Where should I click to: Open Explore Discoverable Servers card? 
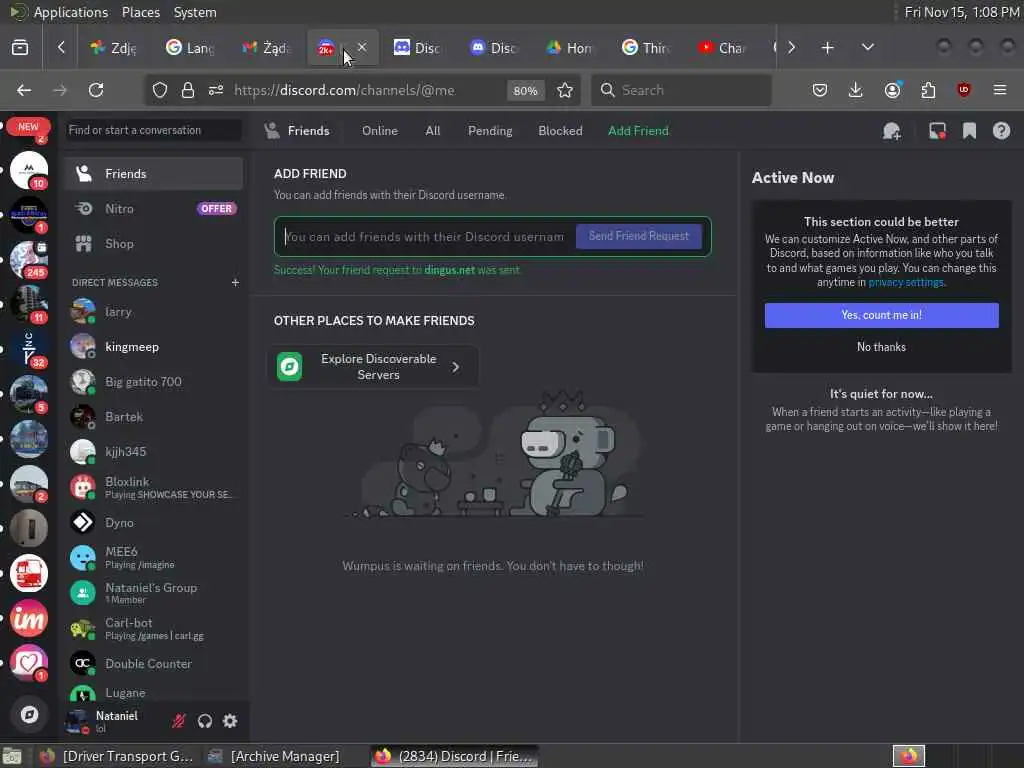373,367
